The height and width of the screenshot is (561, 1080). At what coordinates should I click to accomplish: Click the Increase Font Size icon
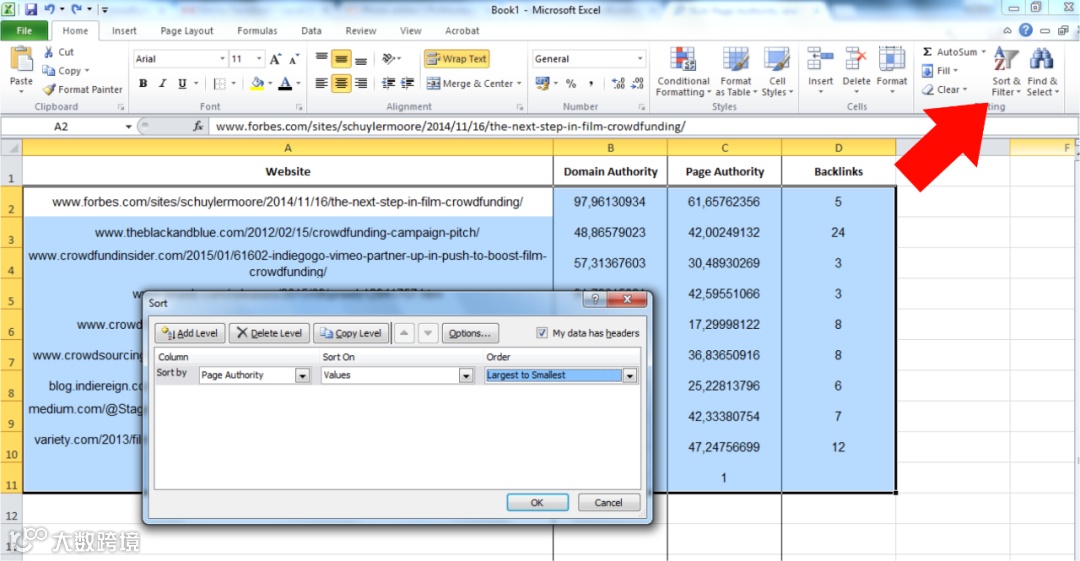point(276,59)
